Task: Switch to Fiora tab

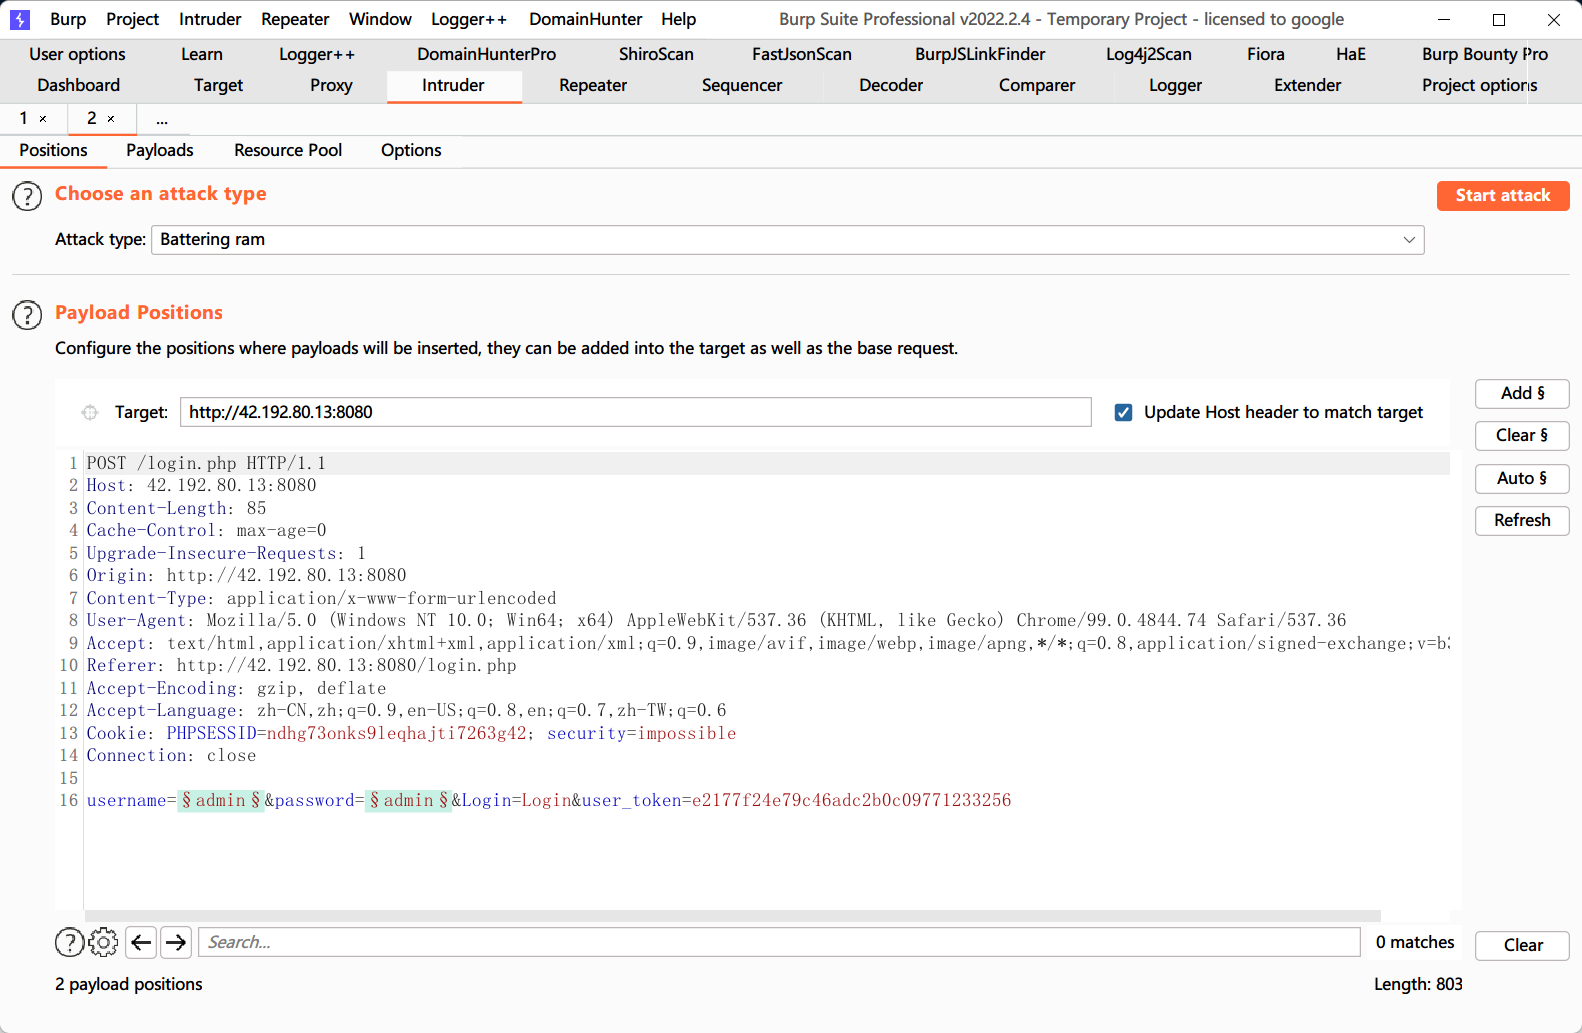Action: pos(1266,54)
